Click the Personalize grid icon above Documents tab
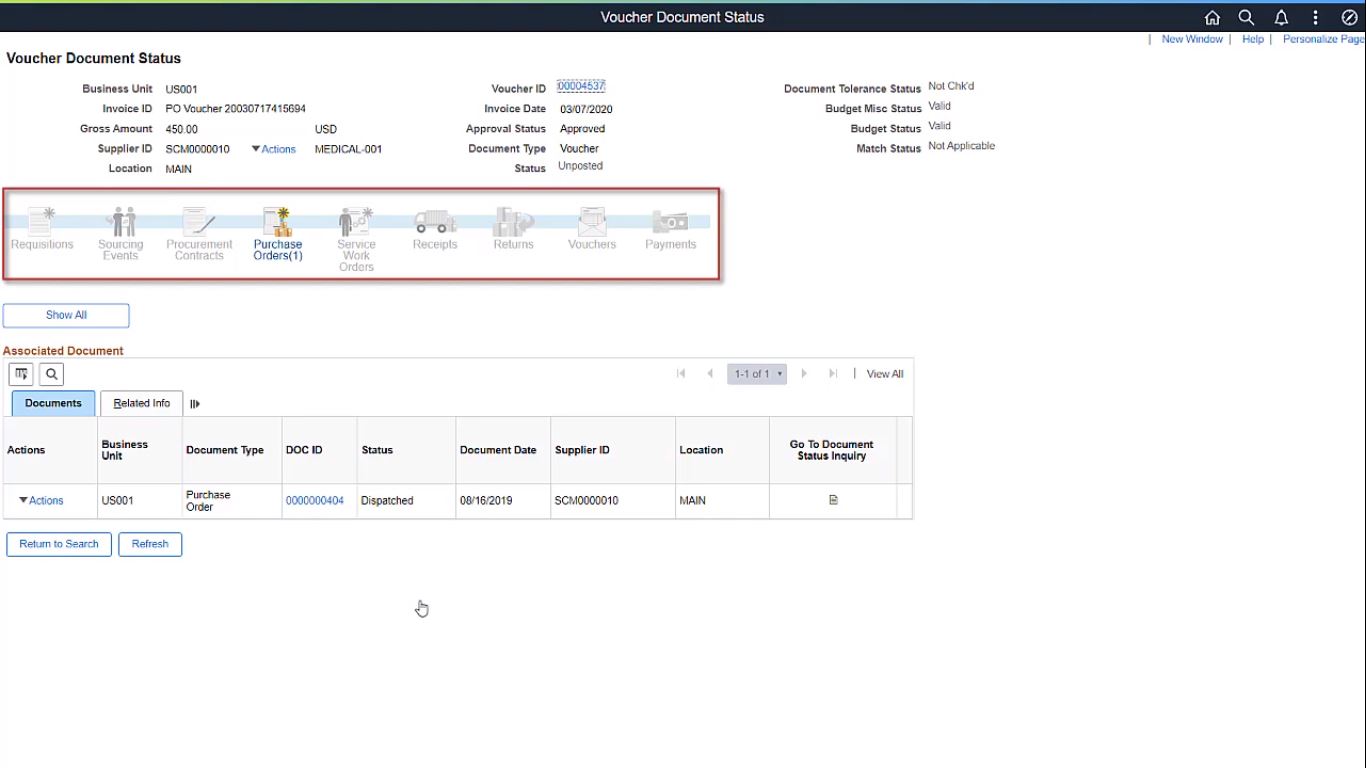Image resolution: width=1366 pixels, height=768 pixels. click(x=20, y=374)
